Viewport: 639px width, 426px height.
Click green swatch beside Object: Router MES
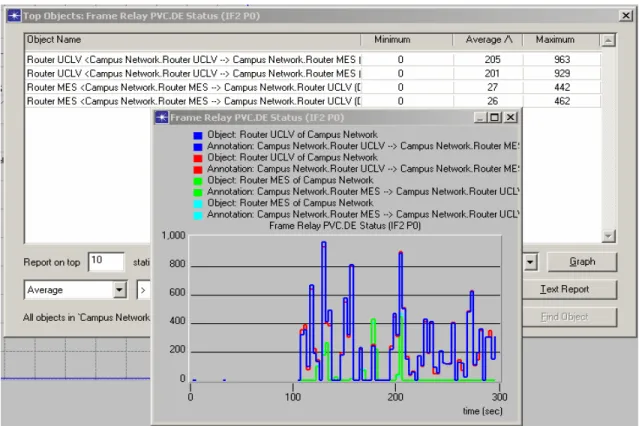pos(198,181)
